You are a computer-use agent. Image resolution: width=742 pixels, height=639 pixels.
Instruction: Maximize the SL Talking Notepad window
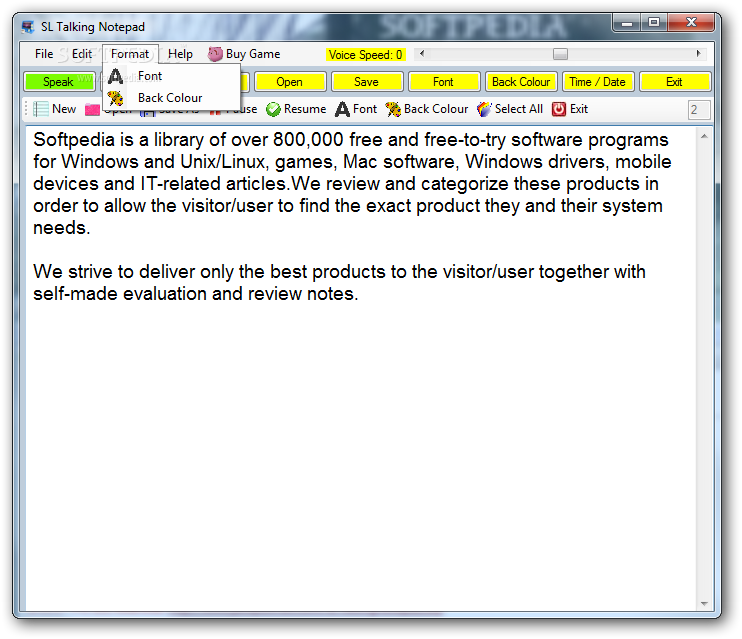click(654, 23)
